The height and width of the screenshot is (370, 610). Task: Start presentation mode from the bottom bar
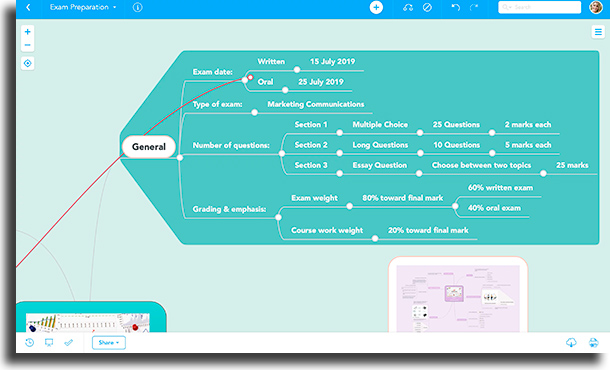tap(49, 342)
